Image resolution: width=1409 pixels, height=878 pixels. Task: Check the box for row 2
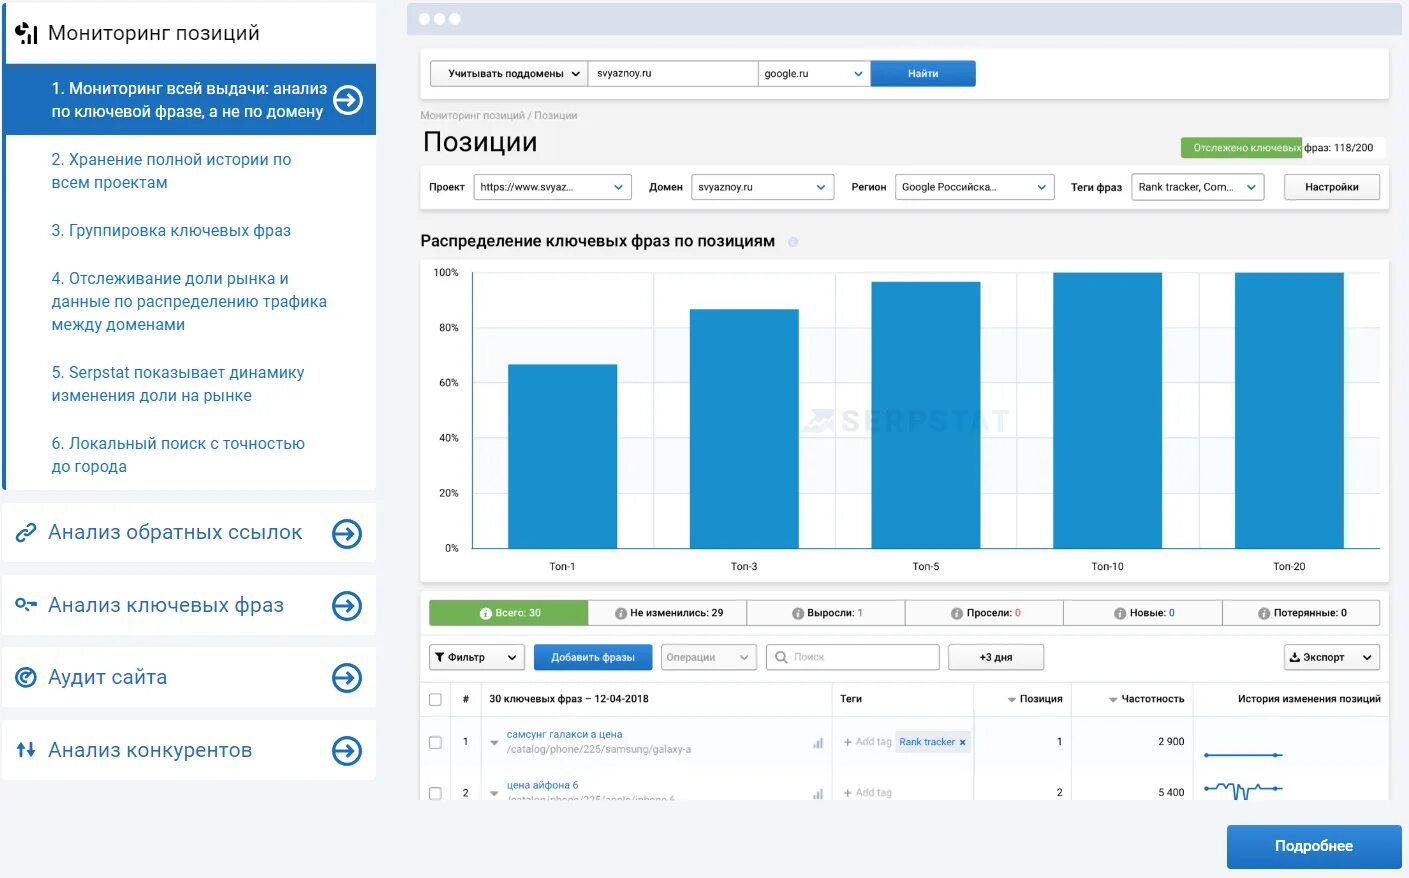(x=435, y=793)
